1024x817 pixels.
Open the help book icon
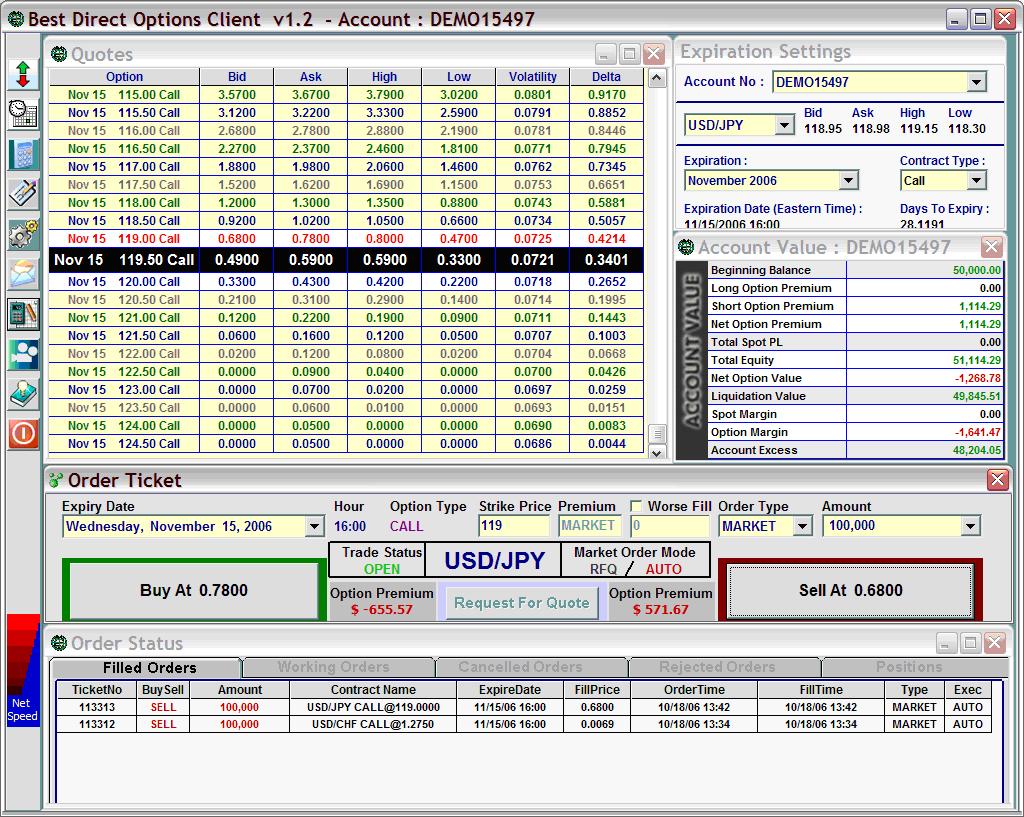22,393
